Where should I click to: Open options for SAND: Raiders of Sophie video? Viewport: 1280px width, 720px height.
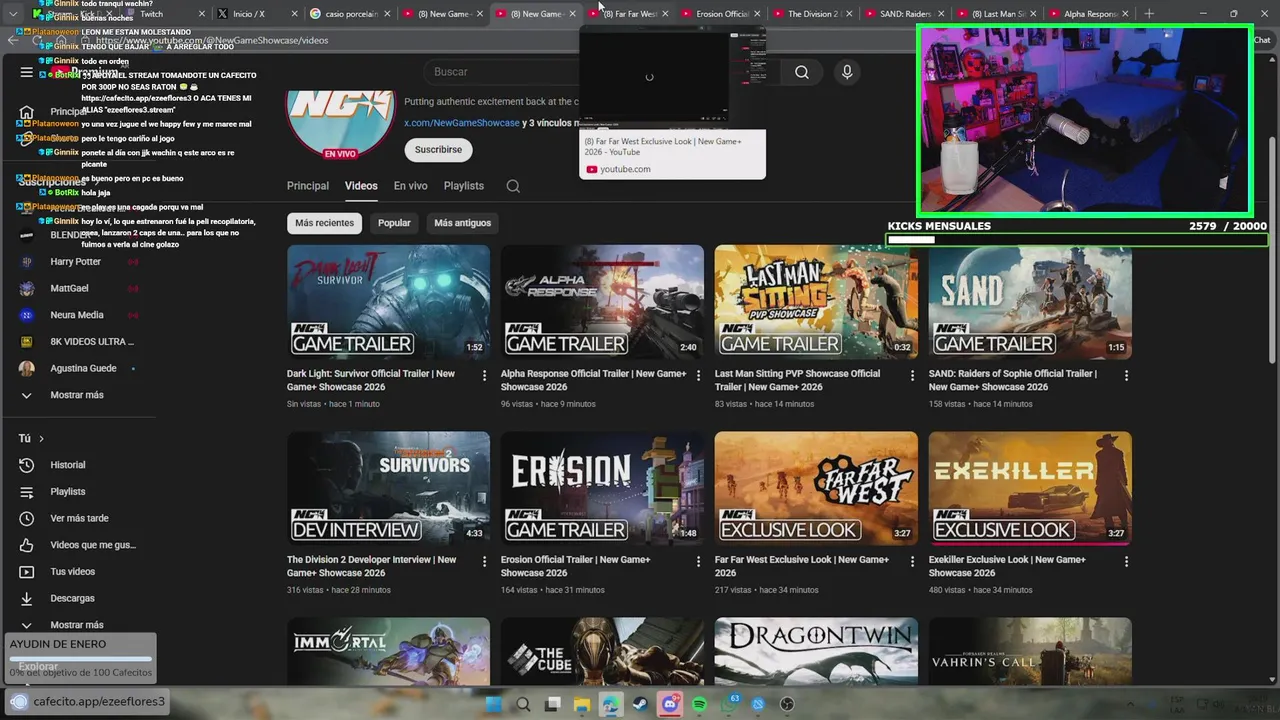point(1126,376)
